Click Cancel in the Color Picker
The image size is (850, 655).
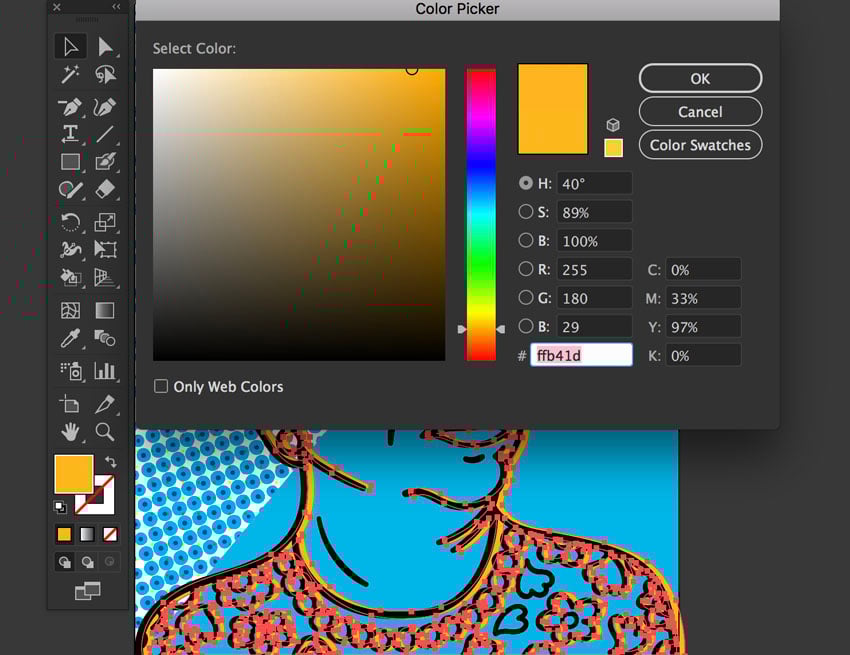tap(700, 112)
